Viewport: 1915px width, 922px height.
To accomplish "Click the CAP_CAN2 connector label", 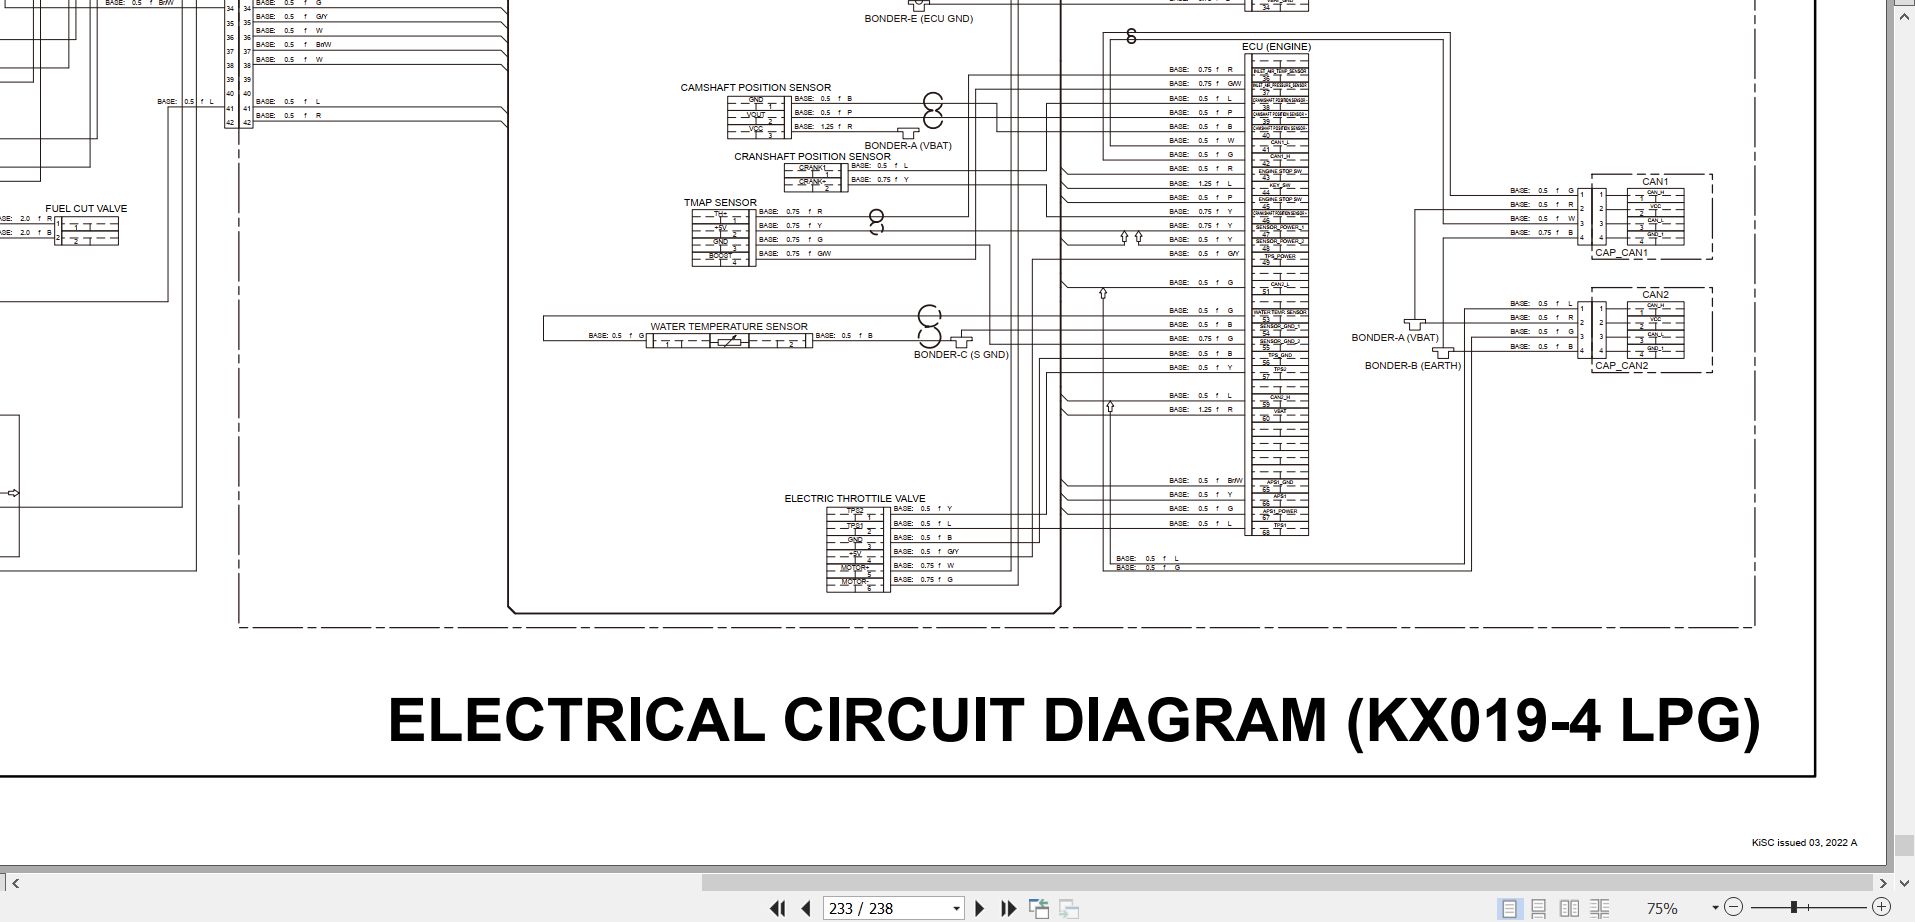I will tap(1621, 366).
